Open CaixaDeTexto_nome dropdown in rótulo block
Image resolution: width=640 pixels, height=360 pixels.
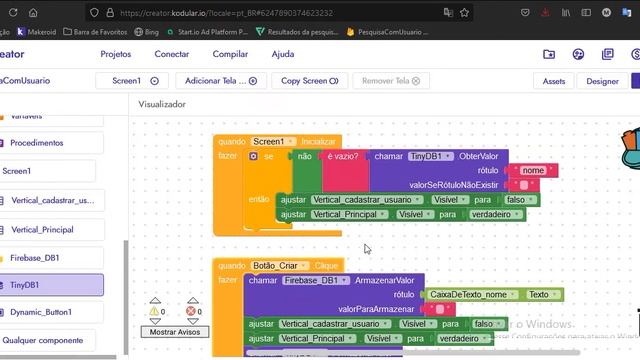[x=473, y=295]
